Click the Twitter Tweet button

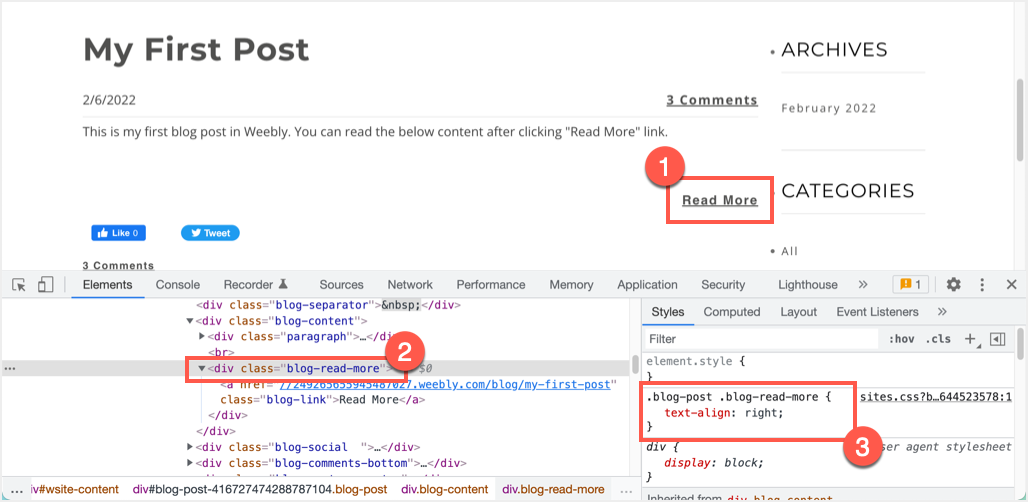210,233
